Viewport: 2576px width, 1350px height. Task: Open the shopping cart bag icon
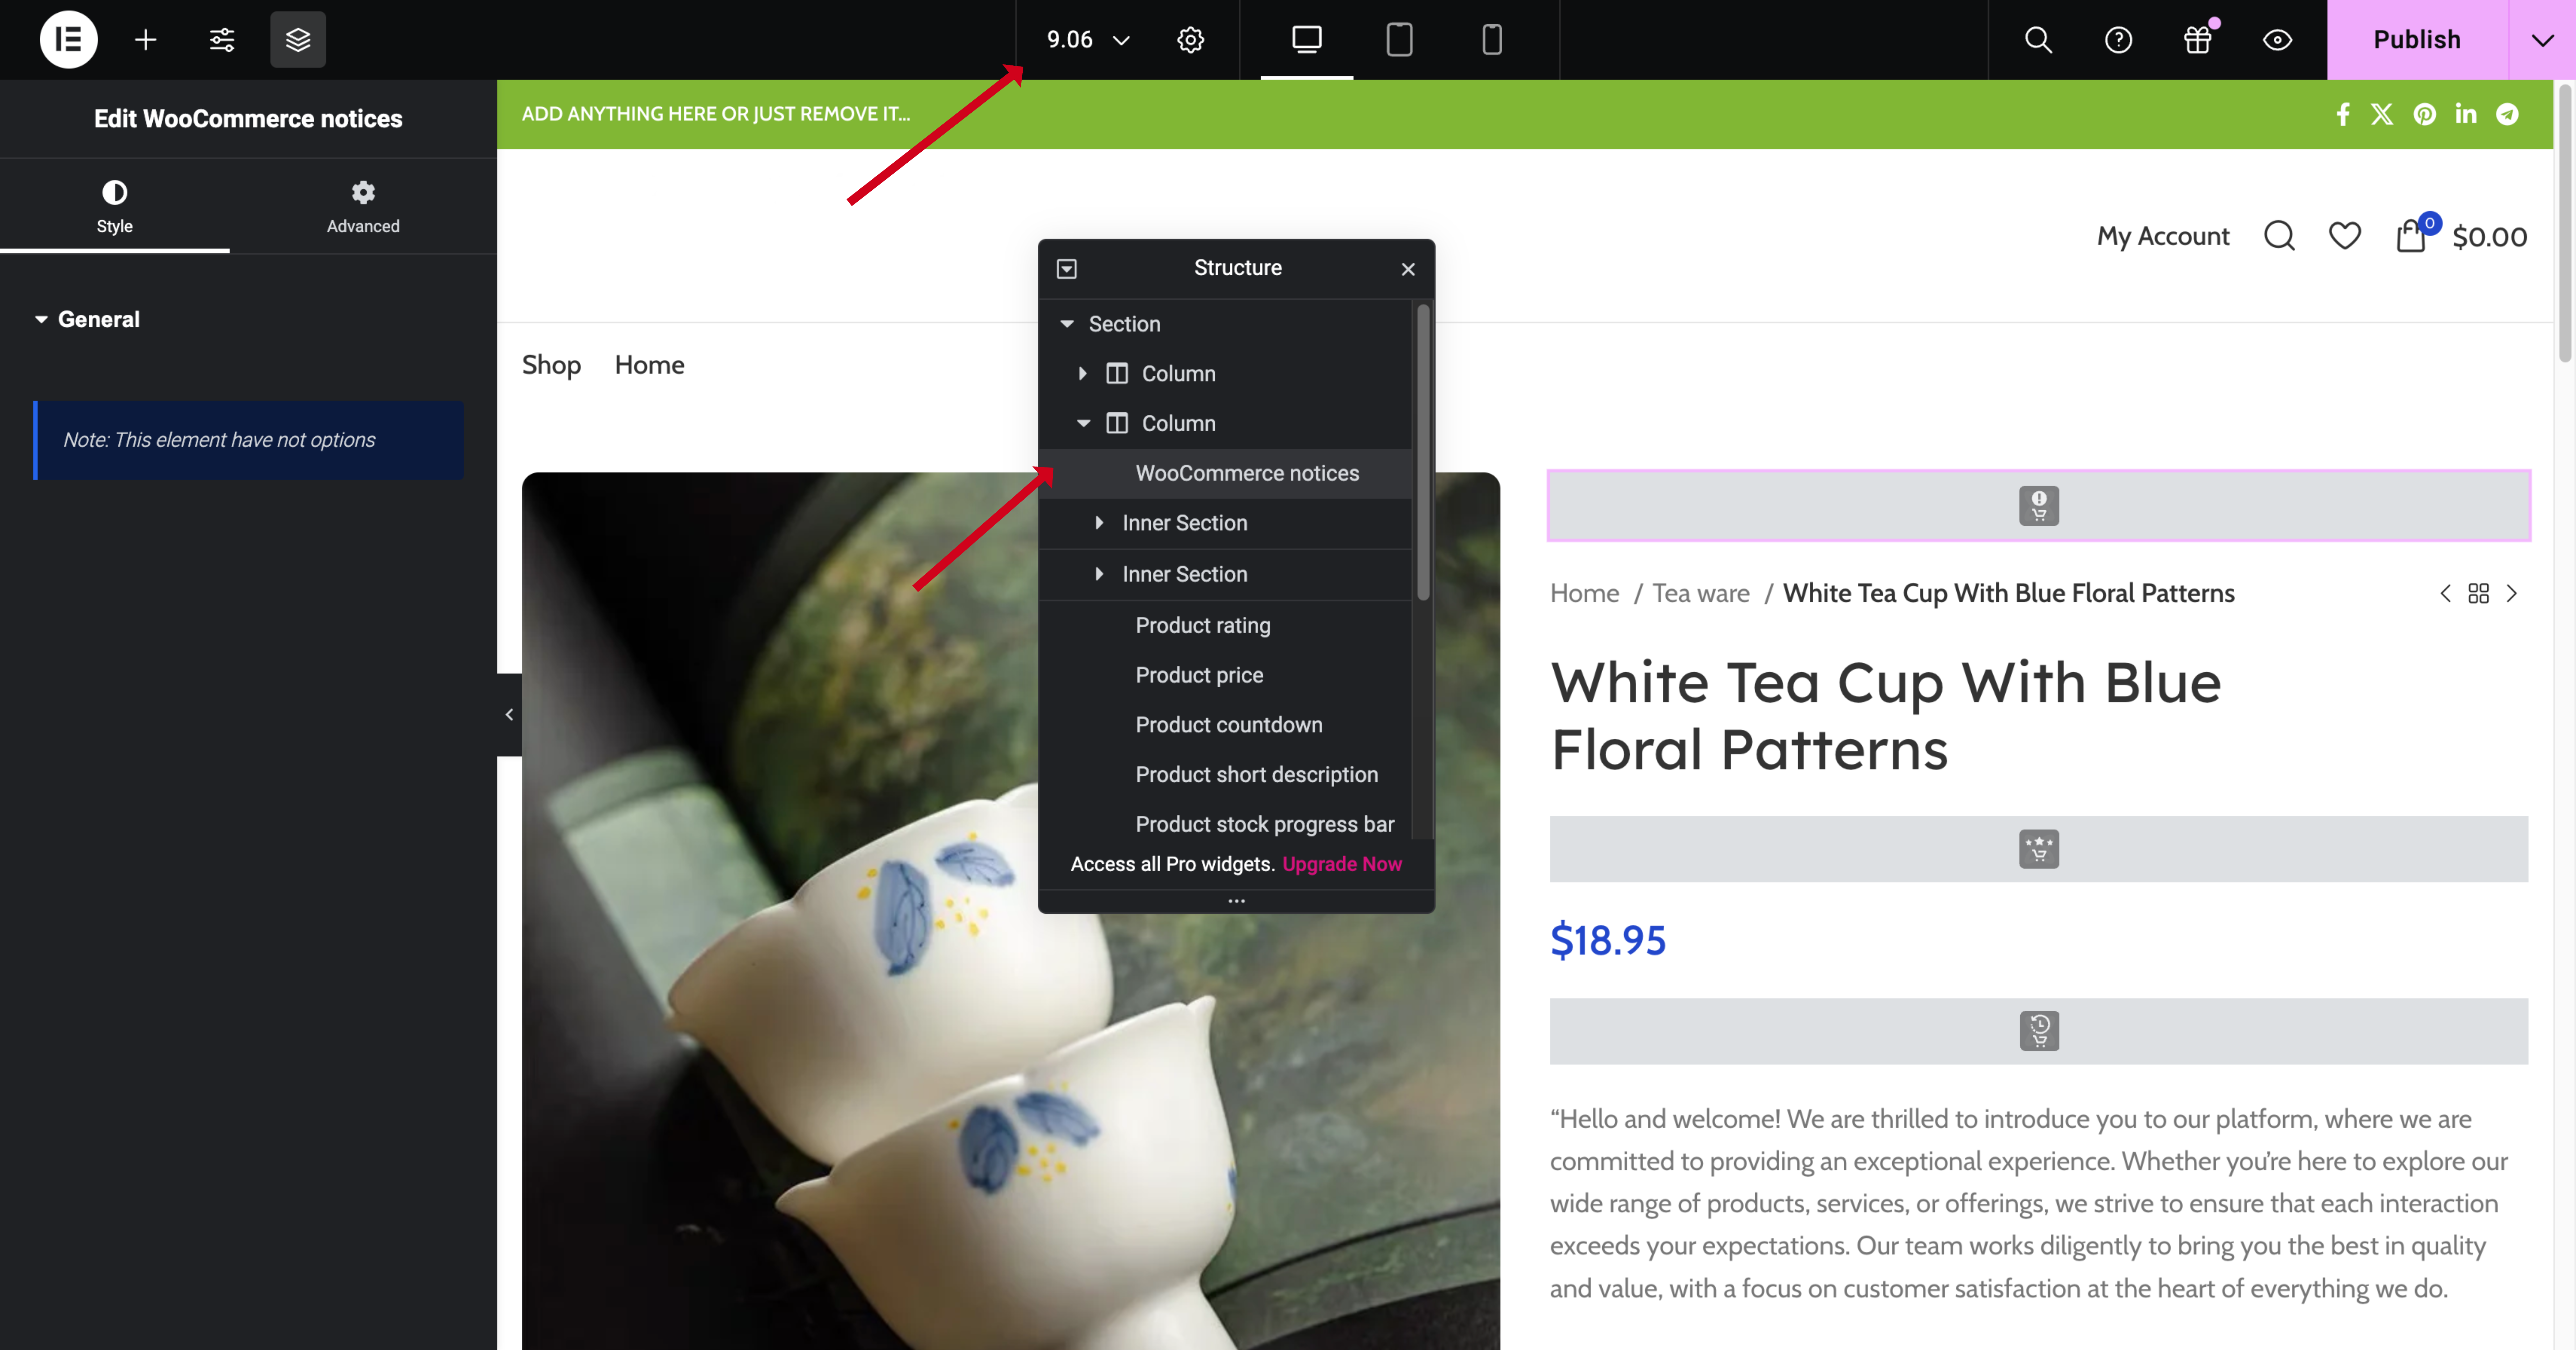[x=2411, y=237]
